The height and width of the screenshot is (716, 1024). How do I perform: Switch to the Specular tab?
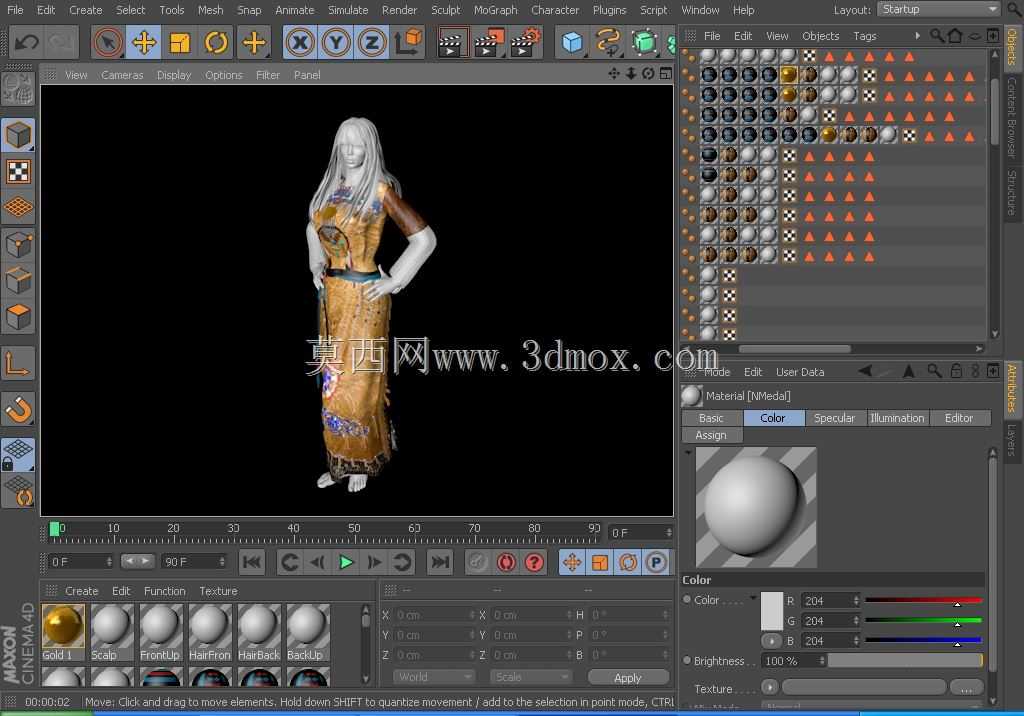click(835, 418)
